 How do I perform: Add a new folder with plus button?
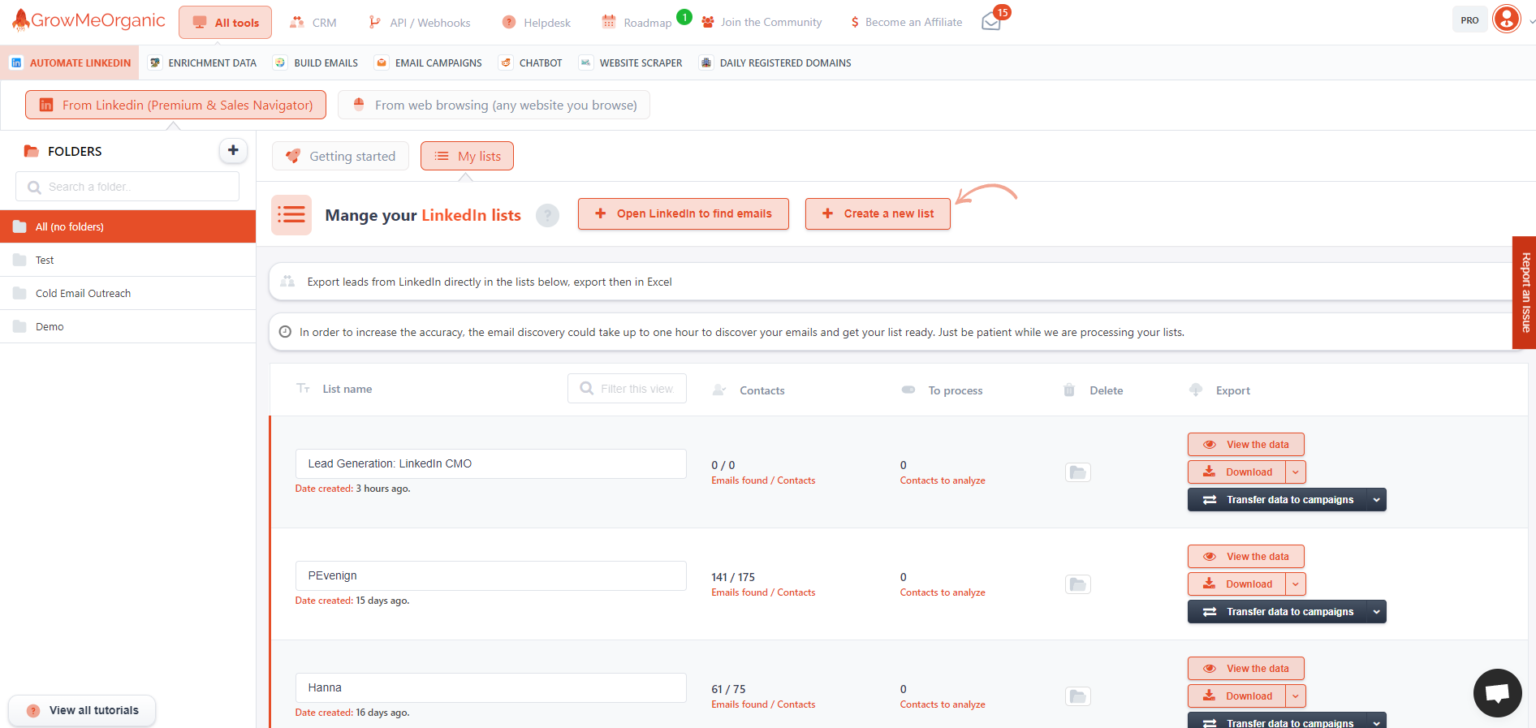point(233,151)
